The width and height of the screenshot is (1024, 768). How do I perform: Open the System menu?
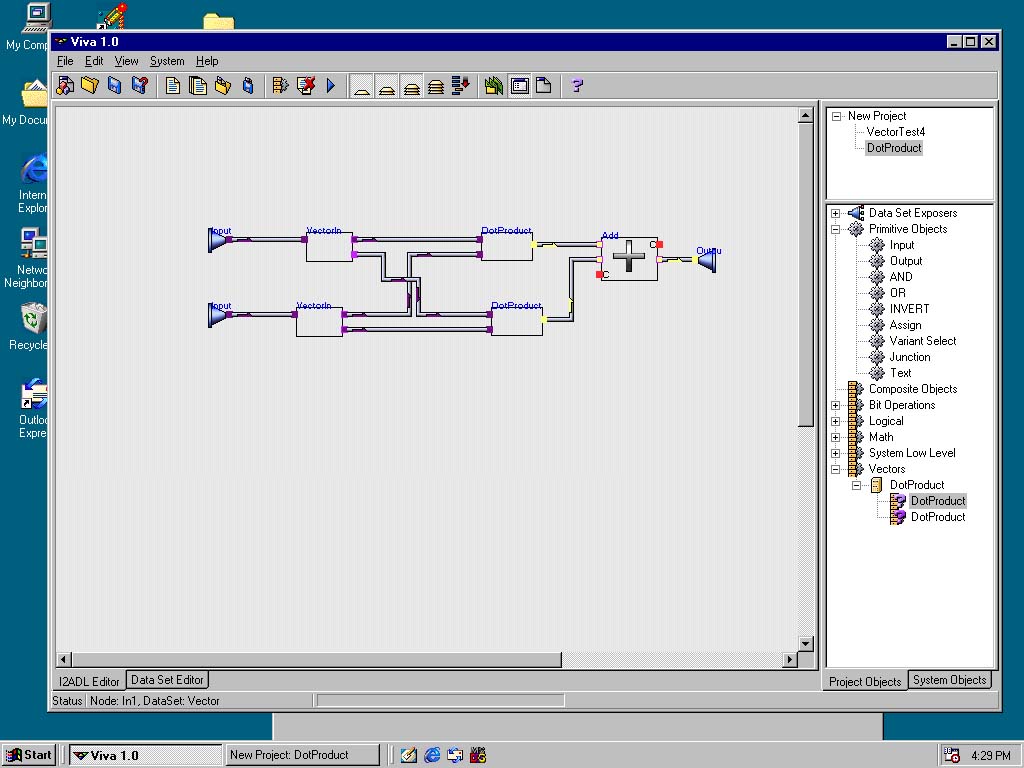(167, 61)
